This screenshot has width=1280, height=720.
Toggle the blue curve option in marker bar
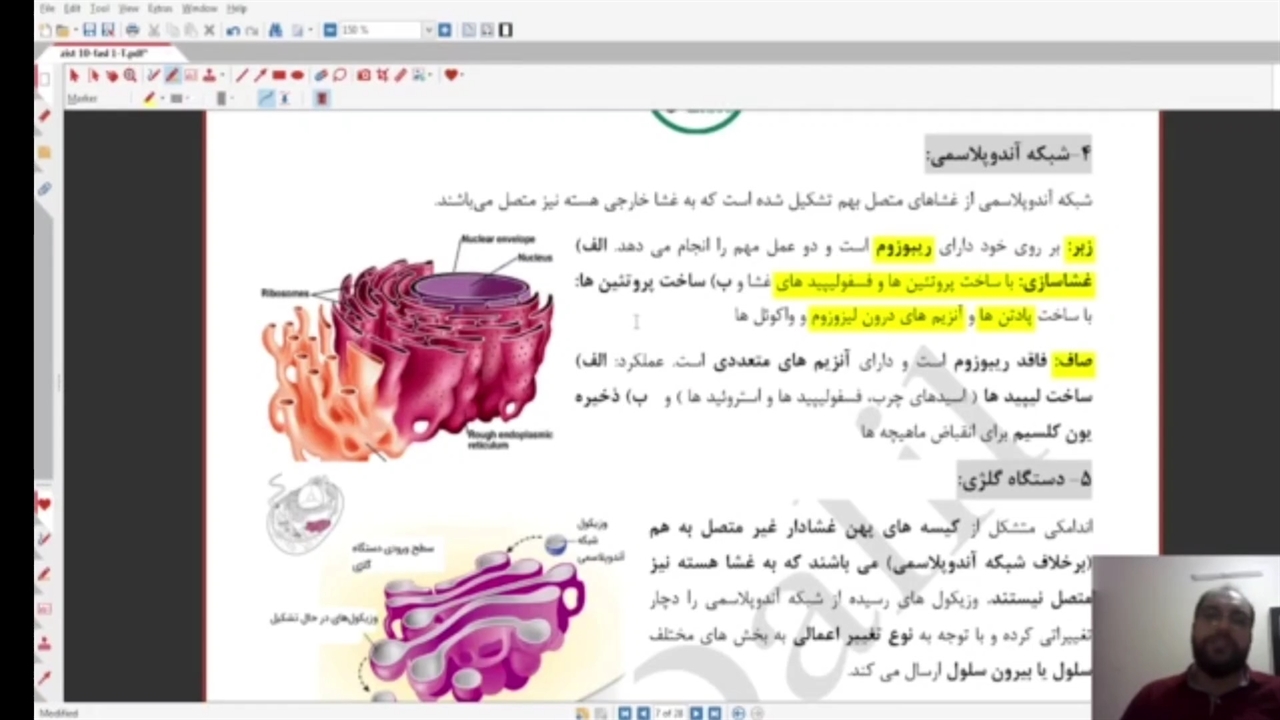coord(265,98)
